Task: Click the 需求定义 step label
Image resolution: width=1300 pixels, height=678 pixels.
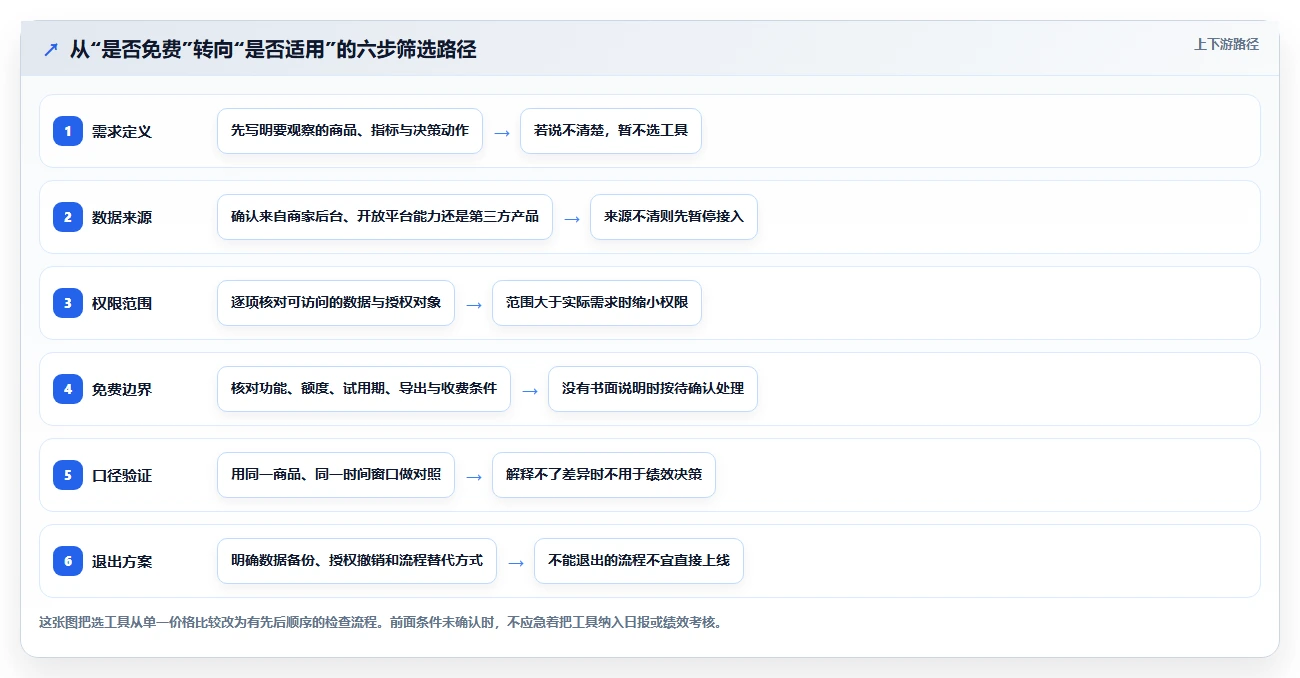Action: [122, 131]
